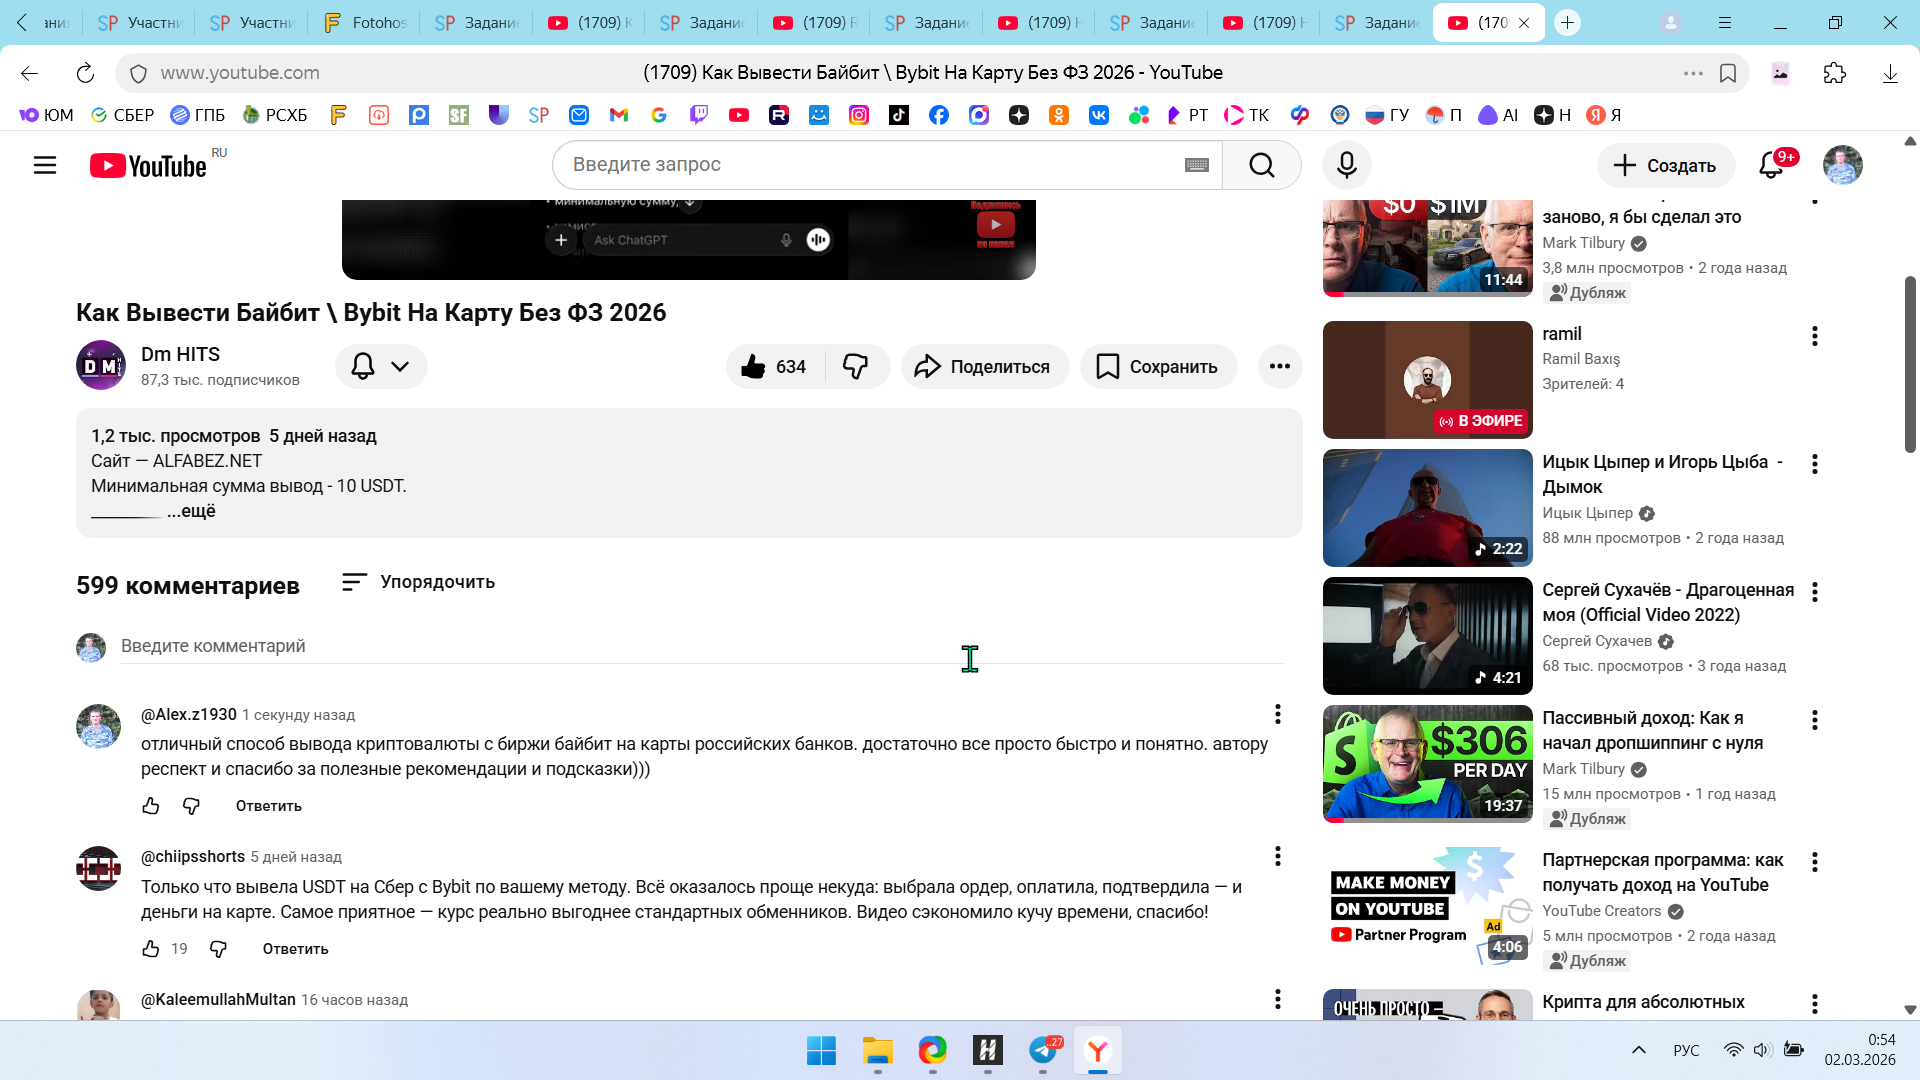Switch to the Fotohos browser tab
Viewport: 1920px width, 1080px height.
(365, 22)
